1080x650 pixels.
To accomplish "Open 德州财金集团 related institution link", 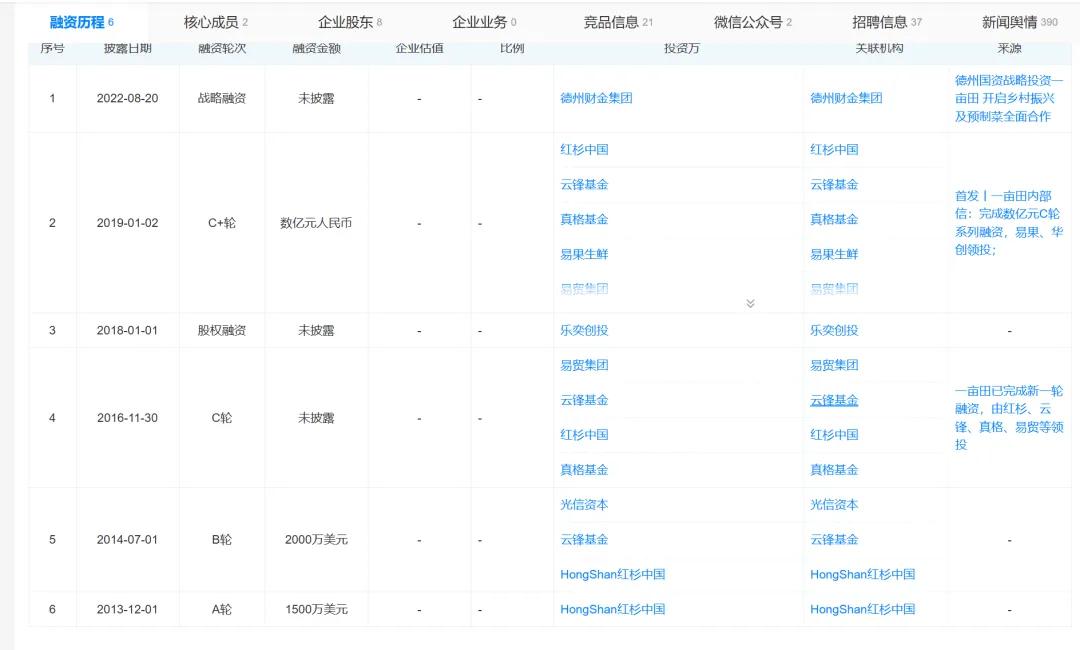I will tap(846, 98).
